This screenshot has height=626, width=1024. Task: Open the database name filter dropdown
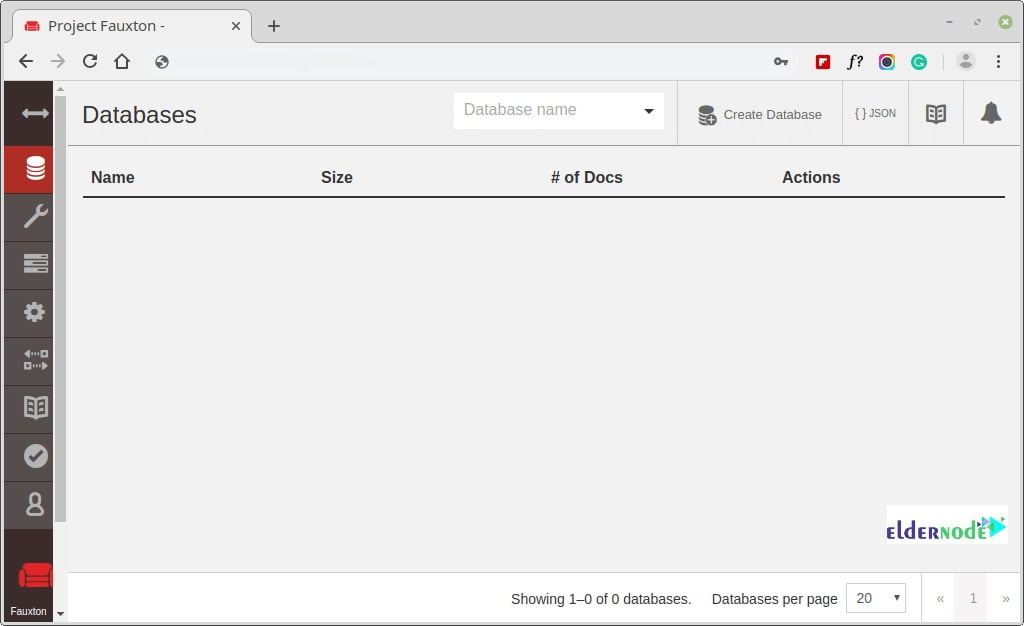[x=649, y=110]
